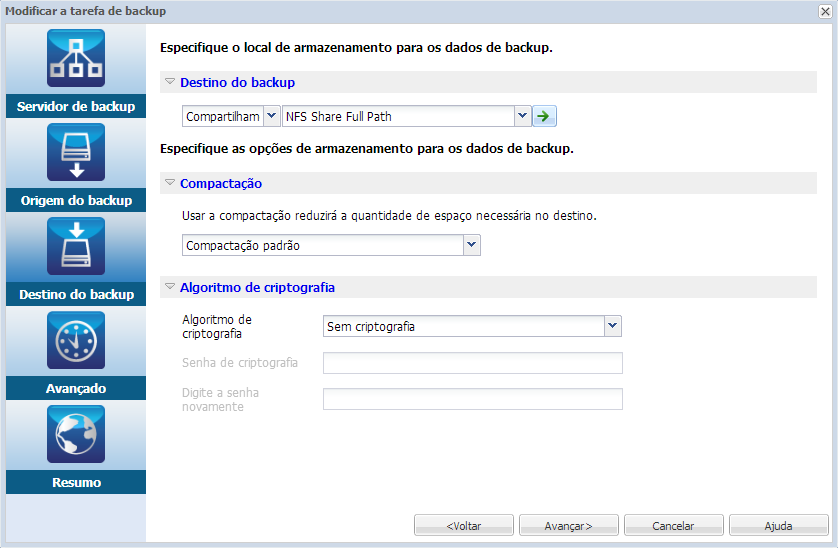Collapse the Algoritmo de criptografia section

click(x=170, y=287)
